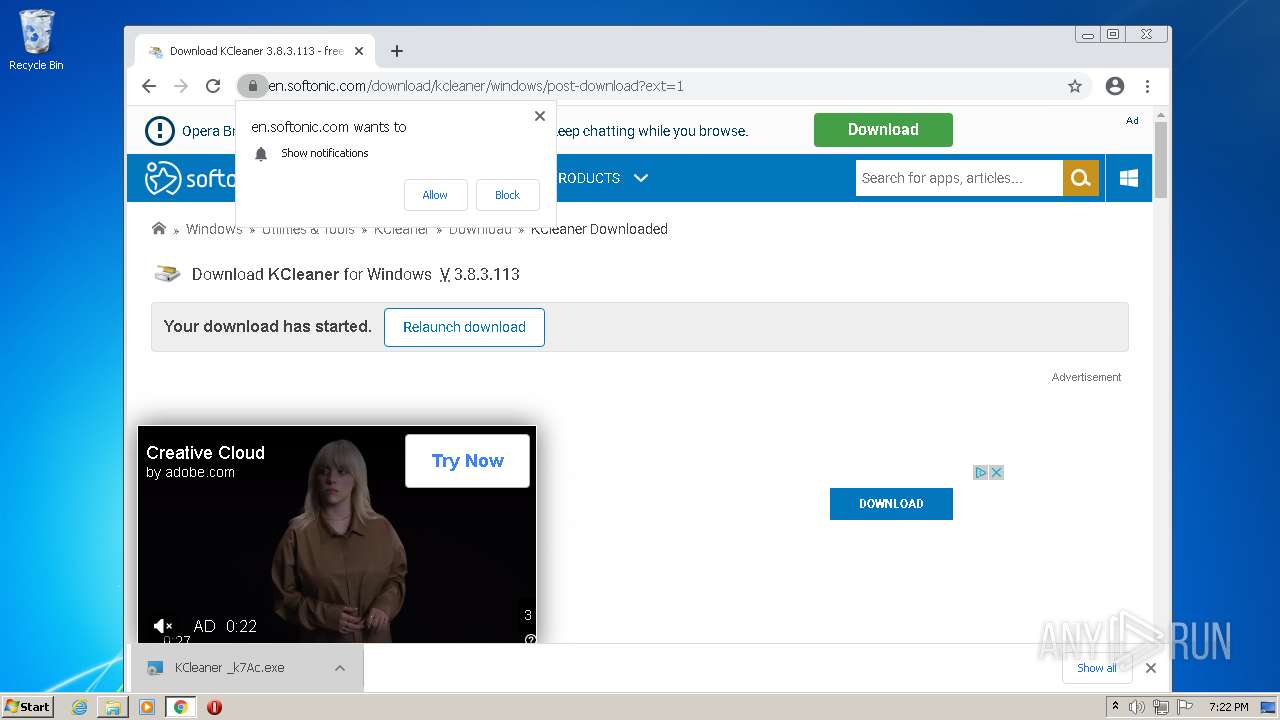
Task: Open the media player taskbar icon
Action: coord(147,707)
